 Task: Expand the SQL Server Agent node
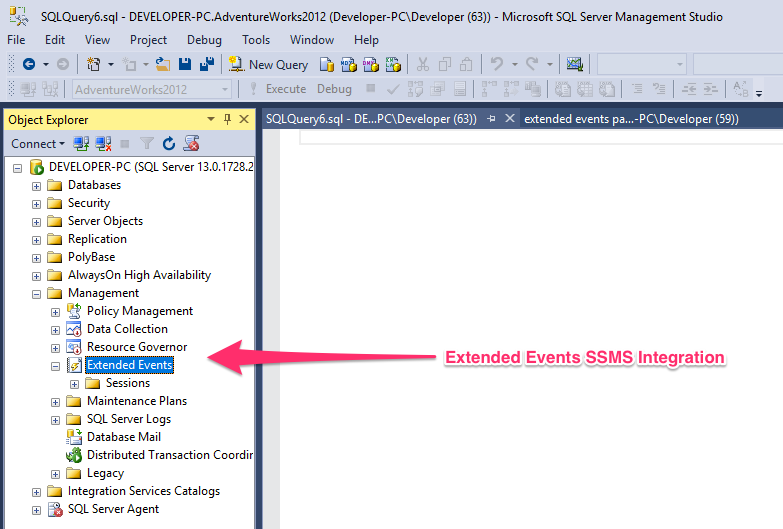pos(36,510)
